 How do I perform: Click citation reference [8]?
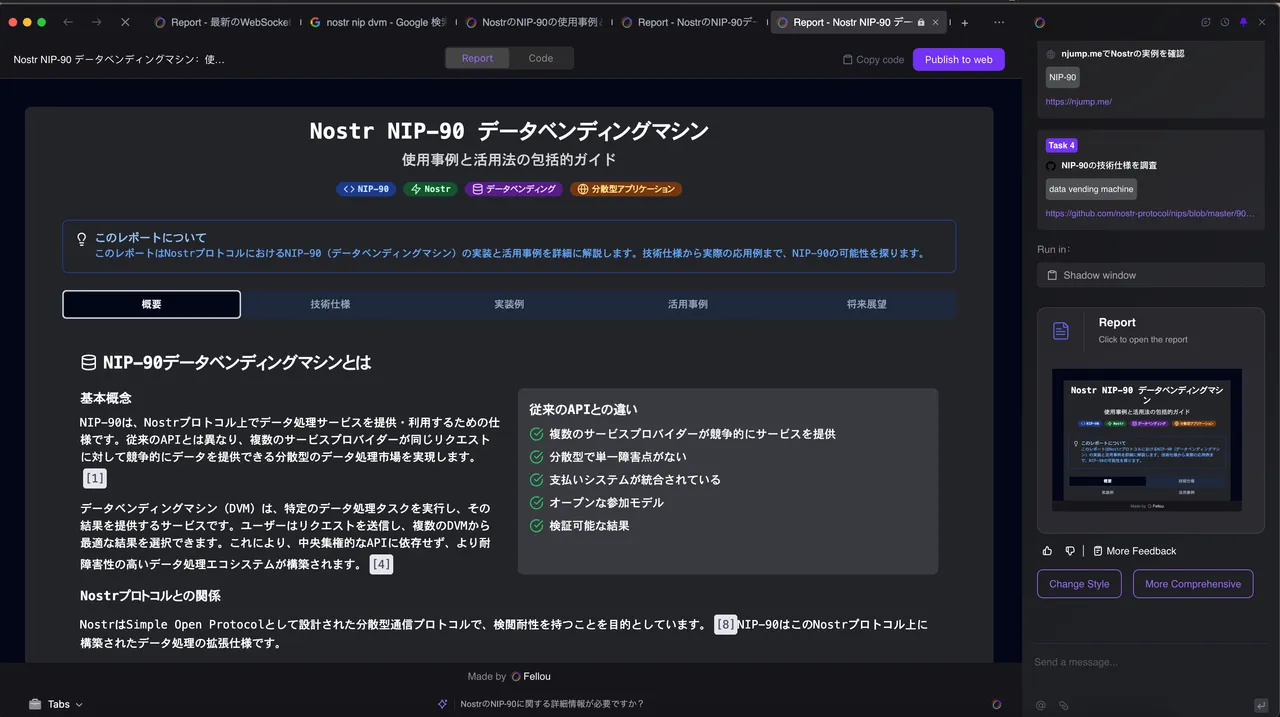[725, 624]
